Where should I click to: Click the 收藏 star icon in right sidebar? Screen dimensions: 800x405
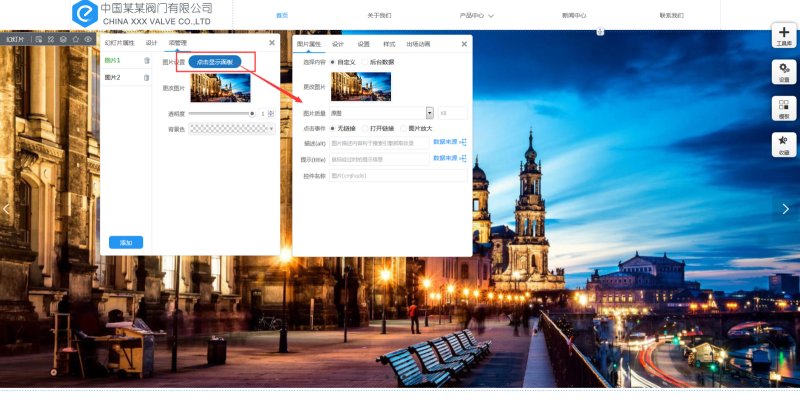[x=783, y=143]
